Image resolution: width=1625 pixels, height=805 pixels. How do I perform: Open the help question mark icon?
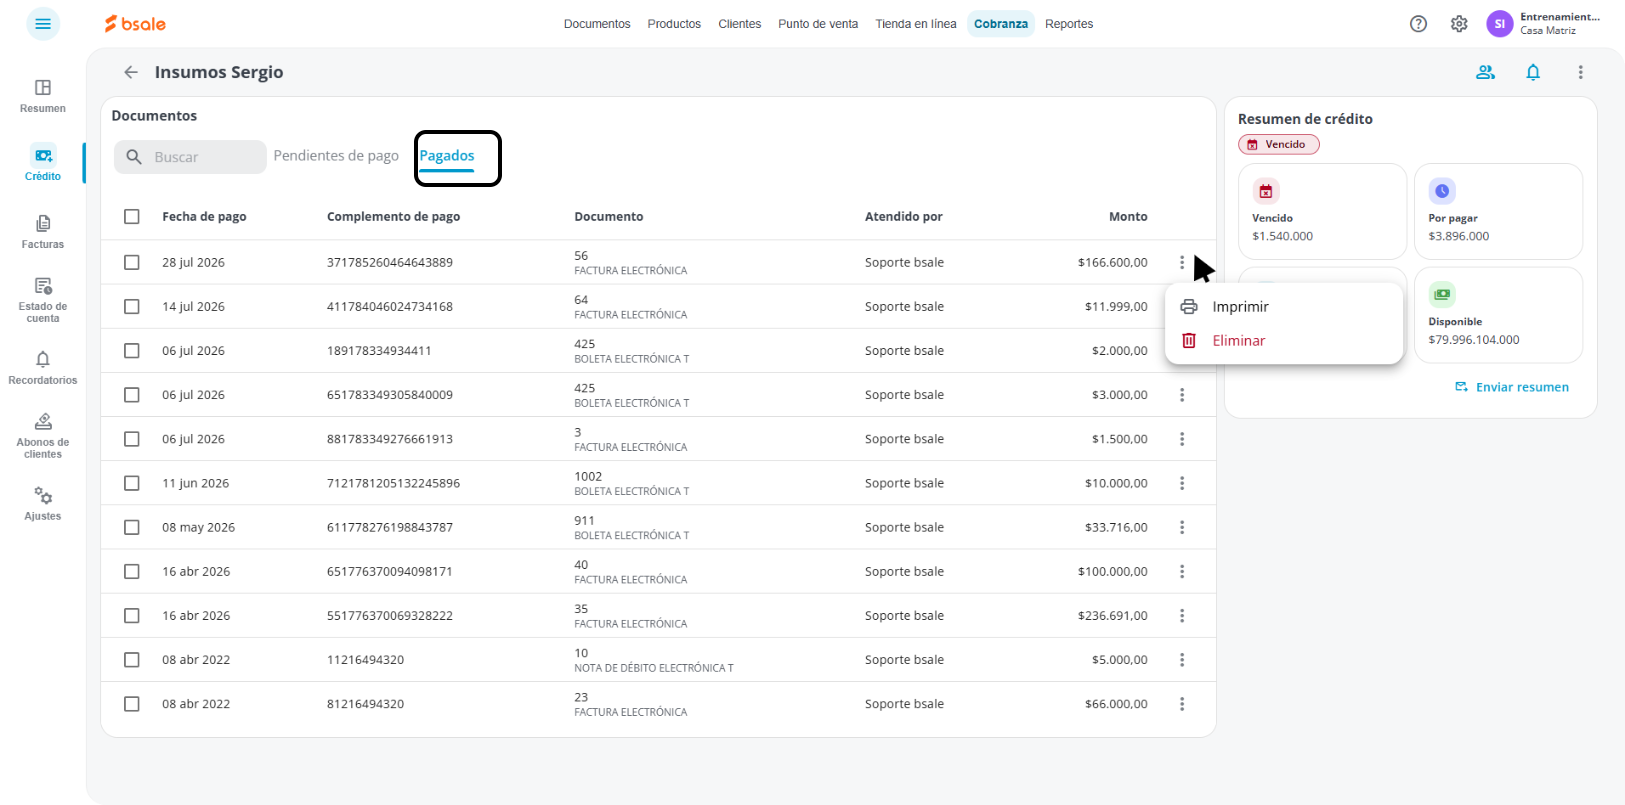tap(1418, 24)
